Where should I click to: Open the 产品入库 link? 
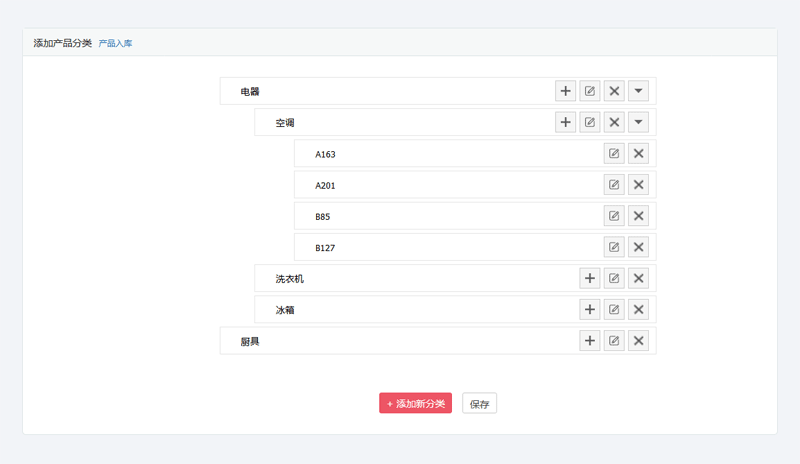(x=115, y=43)
